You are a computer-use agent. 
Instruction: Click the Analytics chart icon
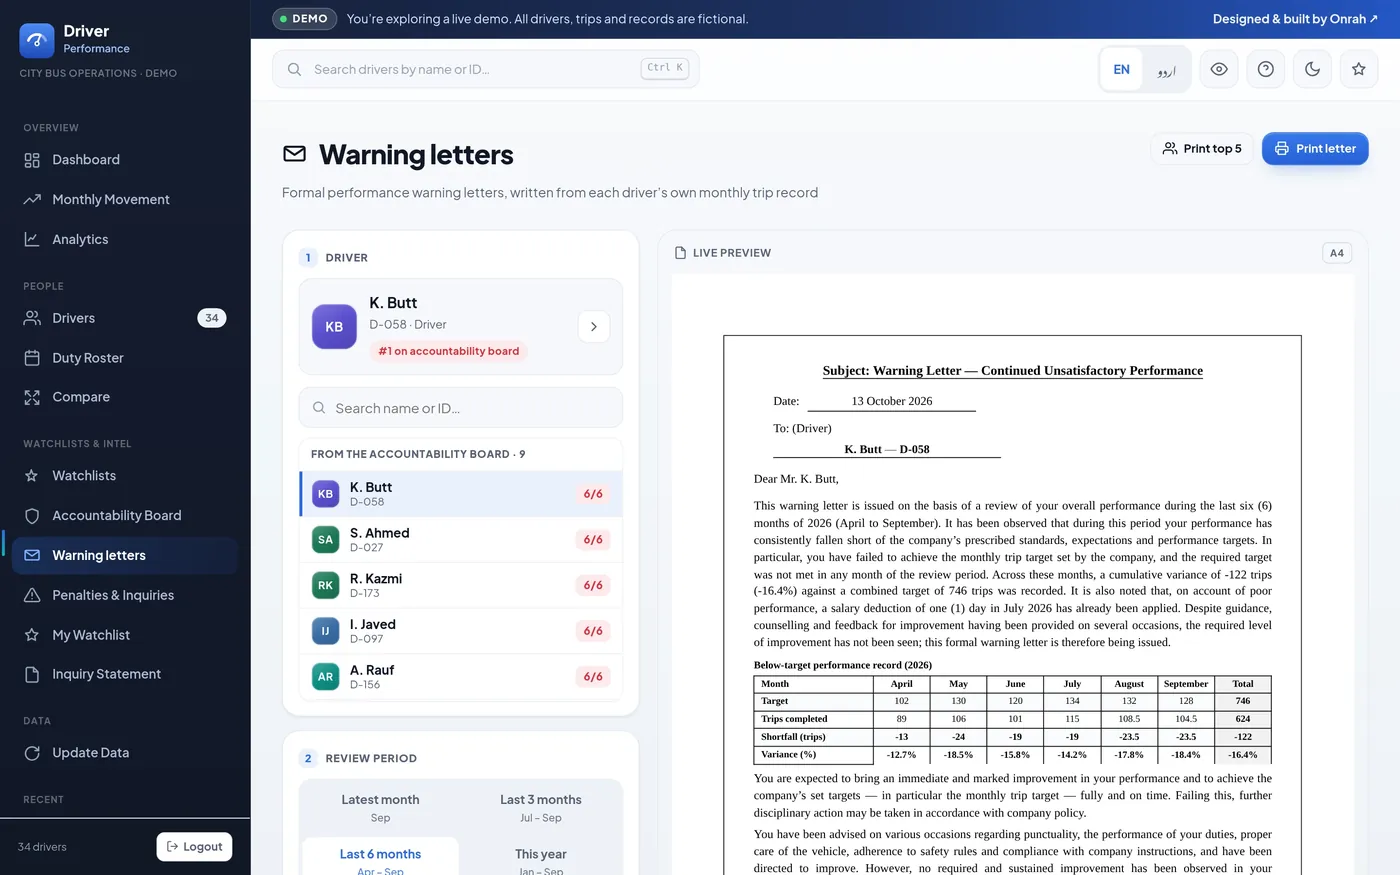(x=32, y=239)
